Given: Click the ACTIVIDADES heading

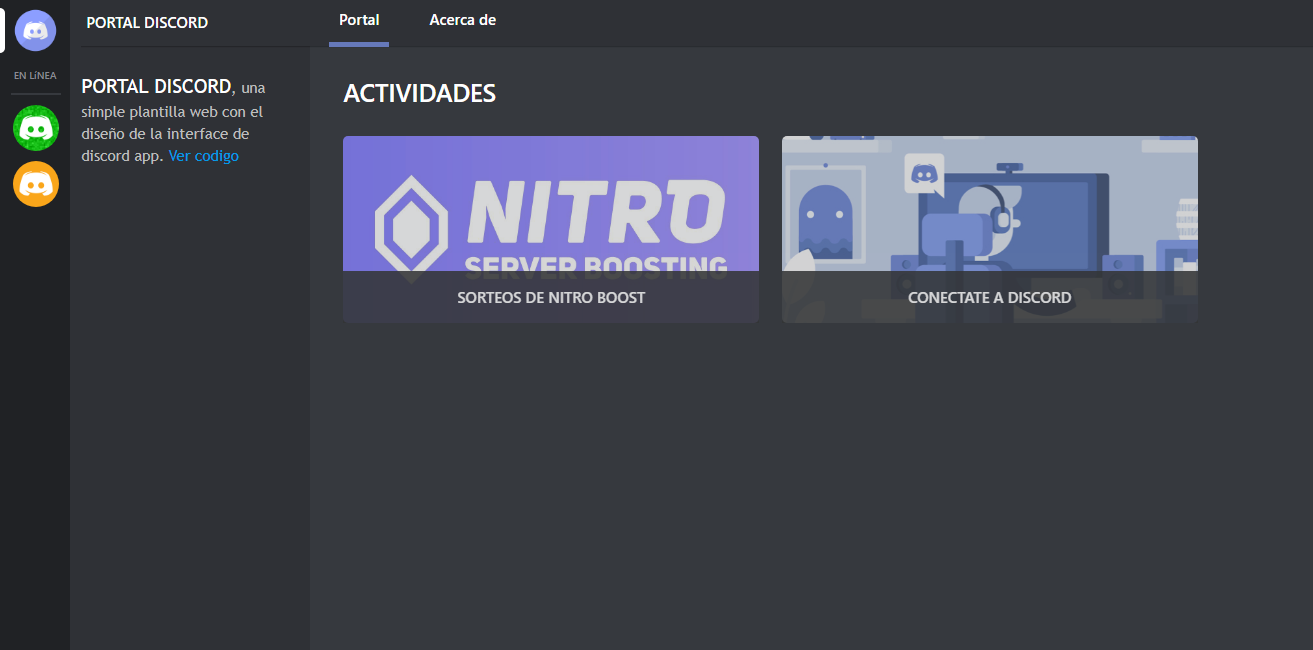Looking at the screenshot, I should tap(420, 94).
